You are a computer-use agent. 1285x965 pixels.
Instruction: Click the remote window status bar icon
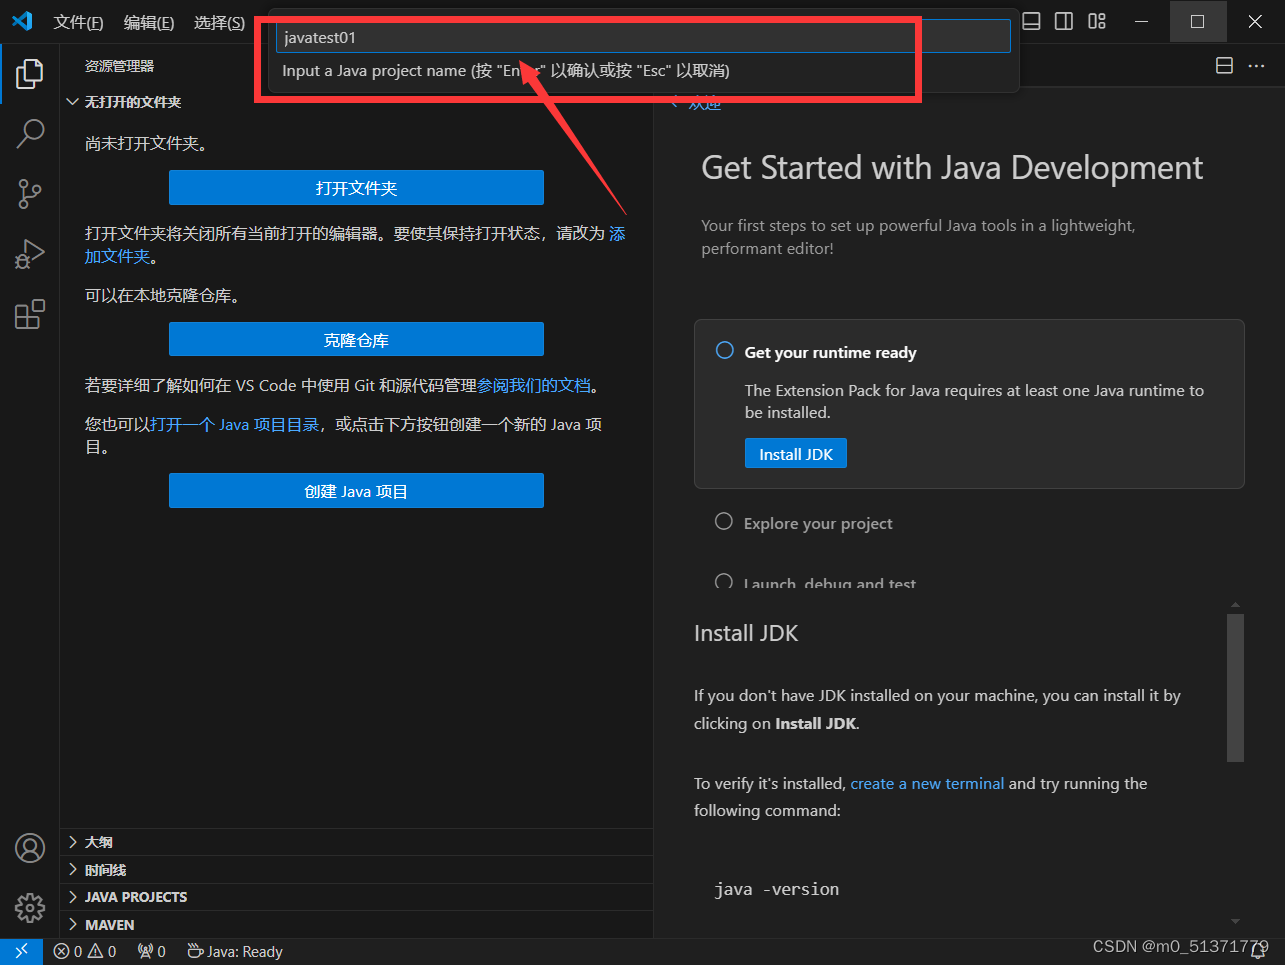(21, 951)
